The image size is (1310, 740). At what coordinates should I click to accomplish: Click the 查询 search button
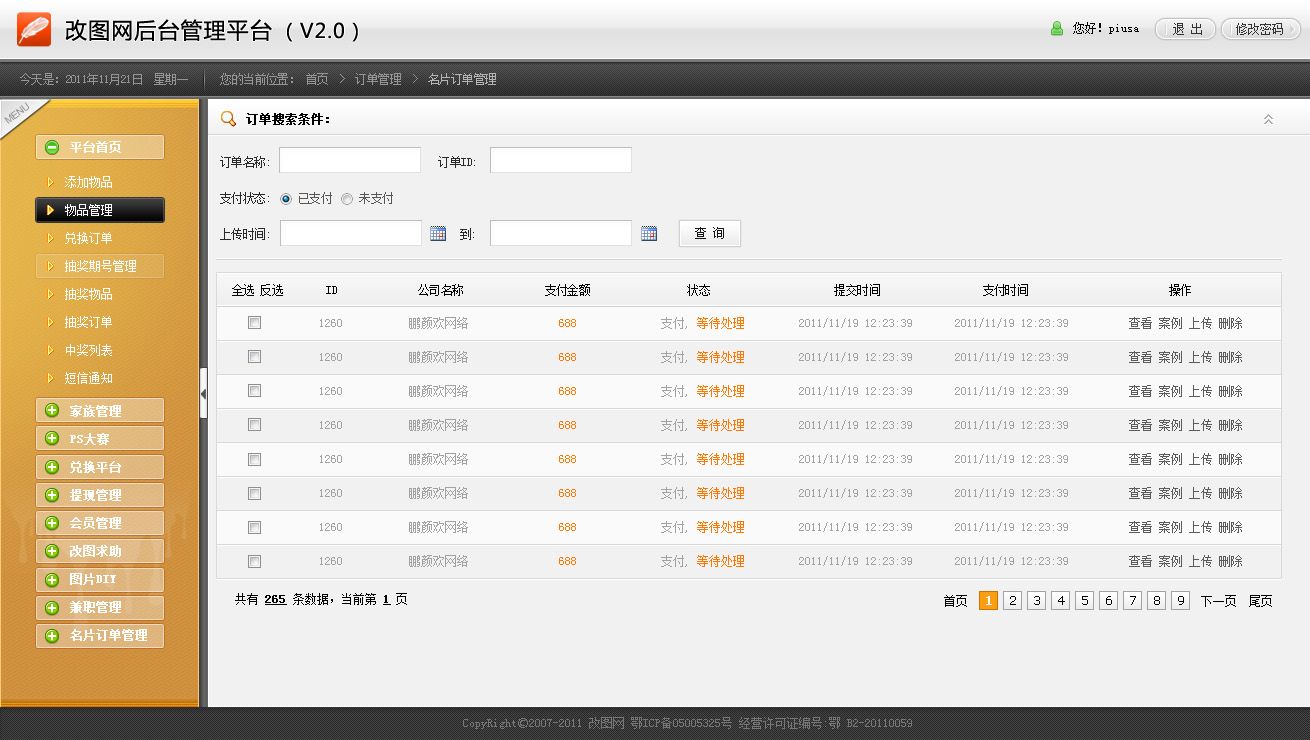(x=710, y=233)
